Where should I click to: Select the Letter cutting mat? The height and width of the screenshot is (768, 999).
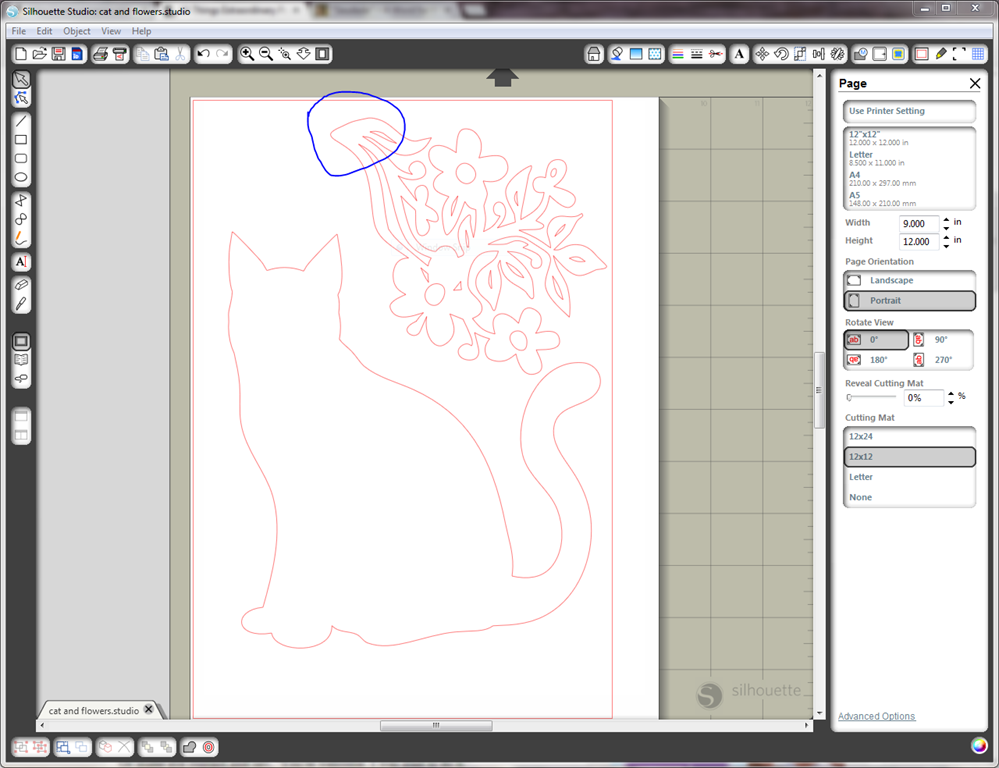909,477
